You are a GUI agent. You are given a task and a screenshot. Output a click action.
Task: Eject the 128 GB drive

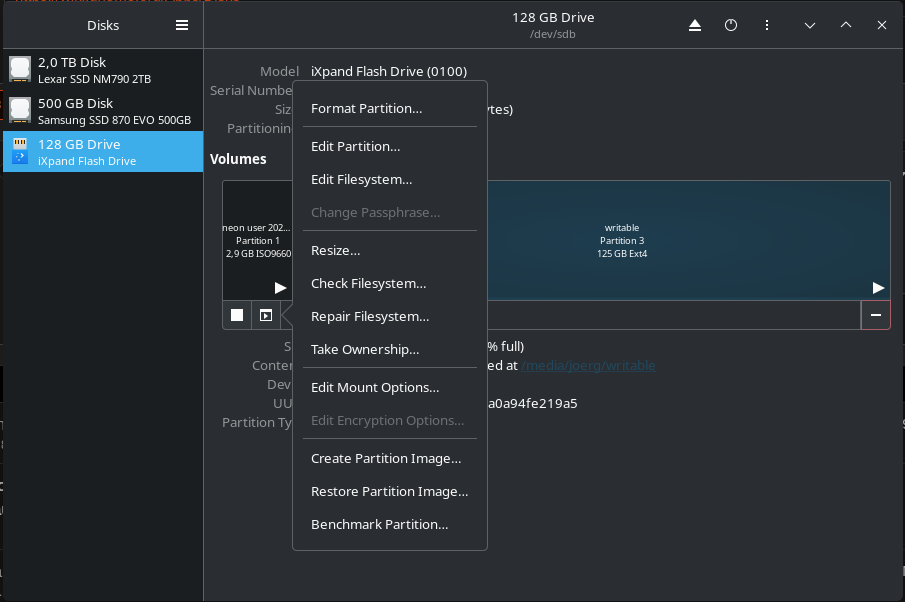click(695, 26)
